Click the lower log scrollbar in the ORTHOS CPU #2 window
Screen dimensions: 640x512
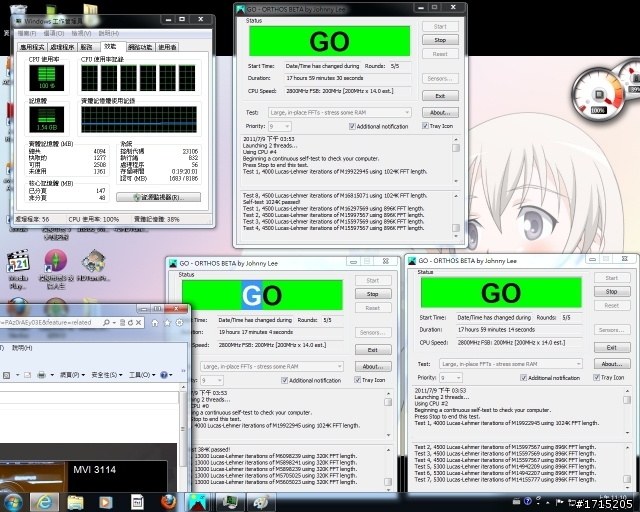(x=627, y=465)
